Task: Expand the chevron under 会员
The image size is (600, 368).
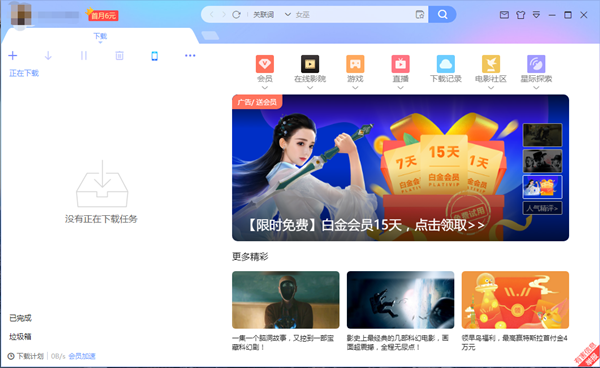Action: [x=265, y=88]
